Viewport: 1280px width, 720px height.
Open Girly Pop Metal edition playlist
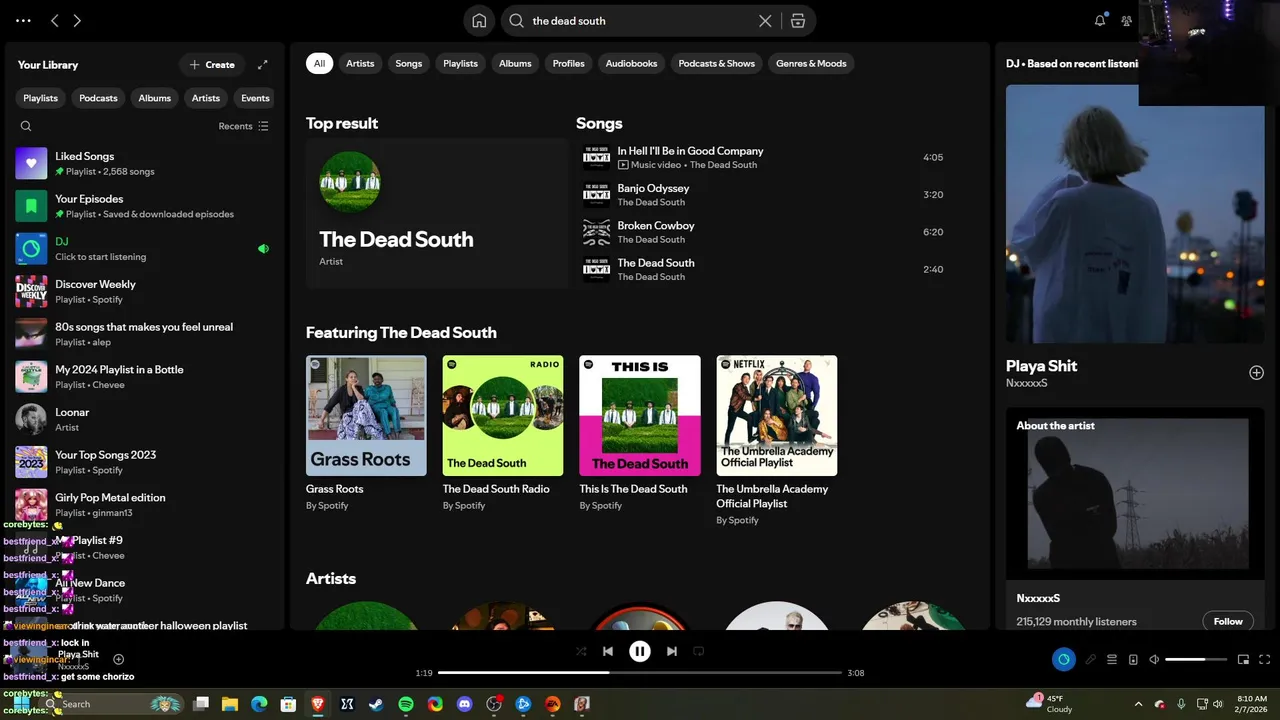pos(145,505)
